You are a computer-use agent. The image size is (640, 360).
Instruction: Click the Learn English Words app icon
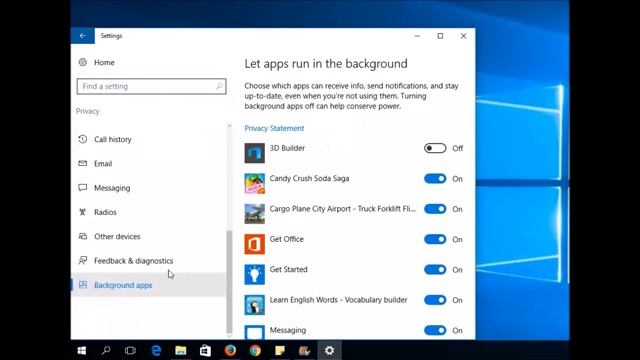point(255,305)
